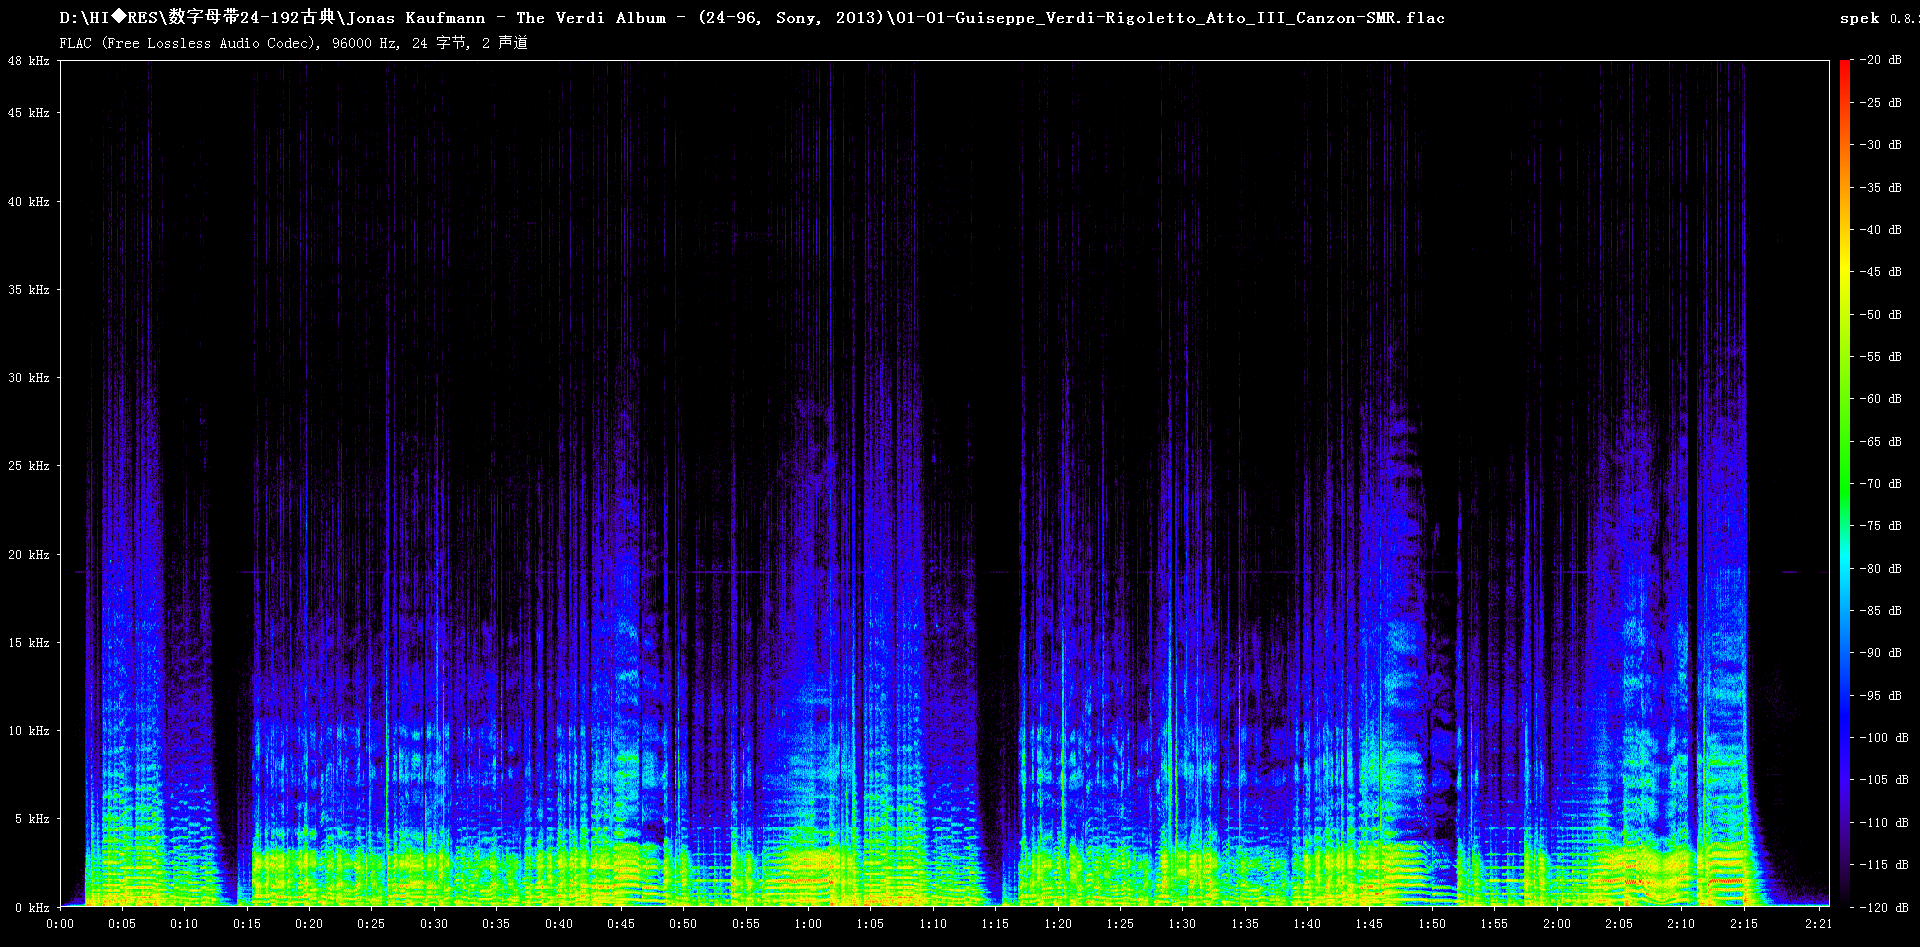Click the 2:00 time axis marker

[x=1556, y=924]
